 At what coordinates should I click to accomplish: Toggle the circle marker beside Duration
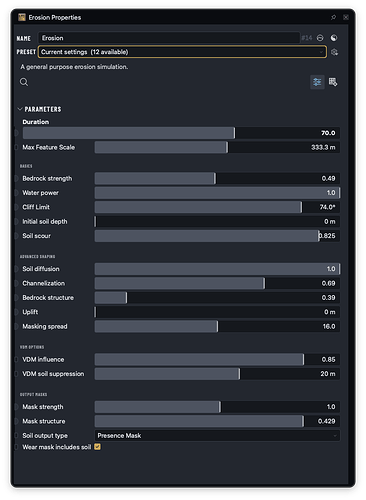(16, 133)
